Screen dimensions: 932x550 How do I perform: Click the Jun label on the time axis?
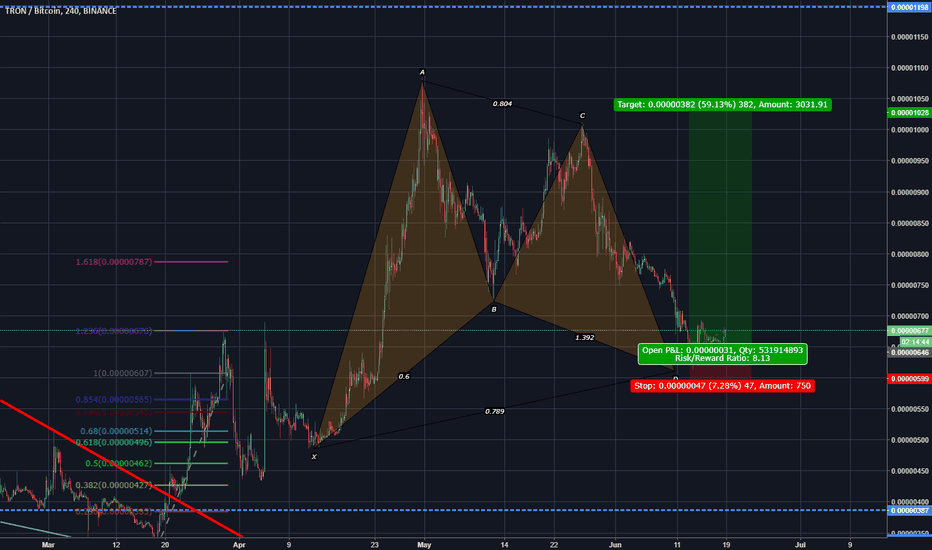point(615,544)
